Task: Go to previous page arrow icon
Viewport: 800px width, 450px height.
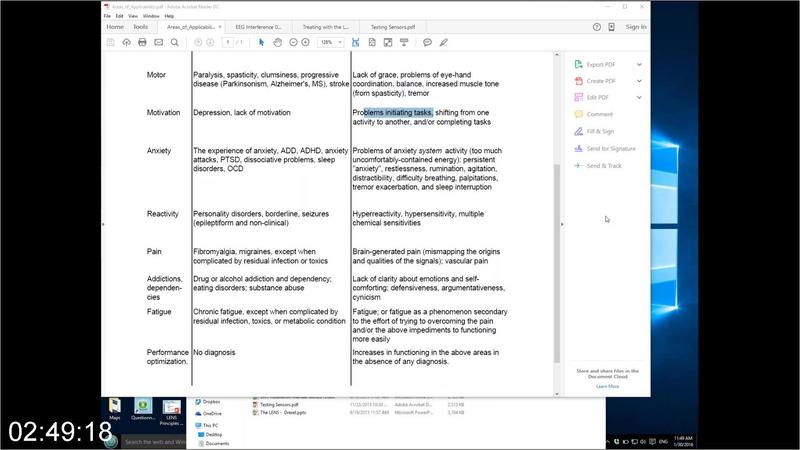Action: pyautogui.click(x=198, y=42)
